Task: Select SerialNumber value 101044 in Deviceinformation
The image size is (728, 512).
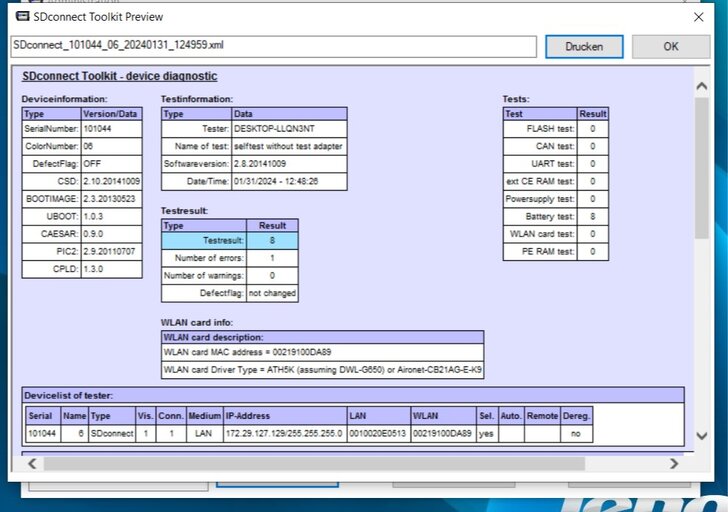Action: (111, 129)
